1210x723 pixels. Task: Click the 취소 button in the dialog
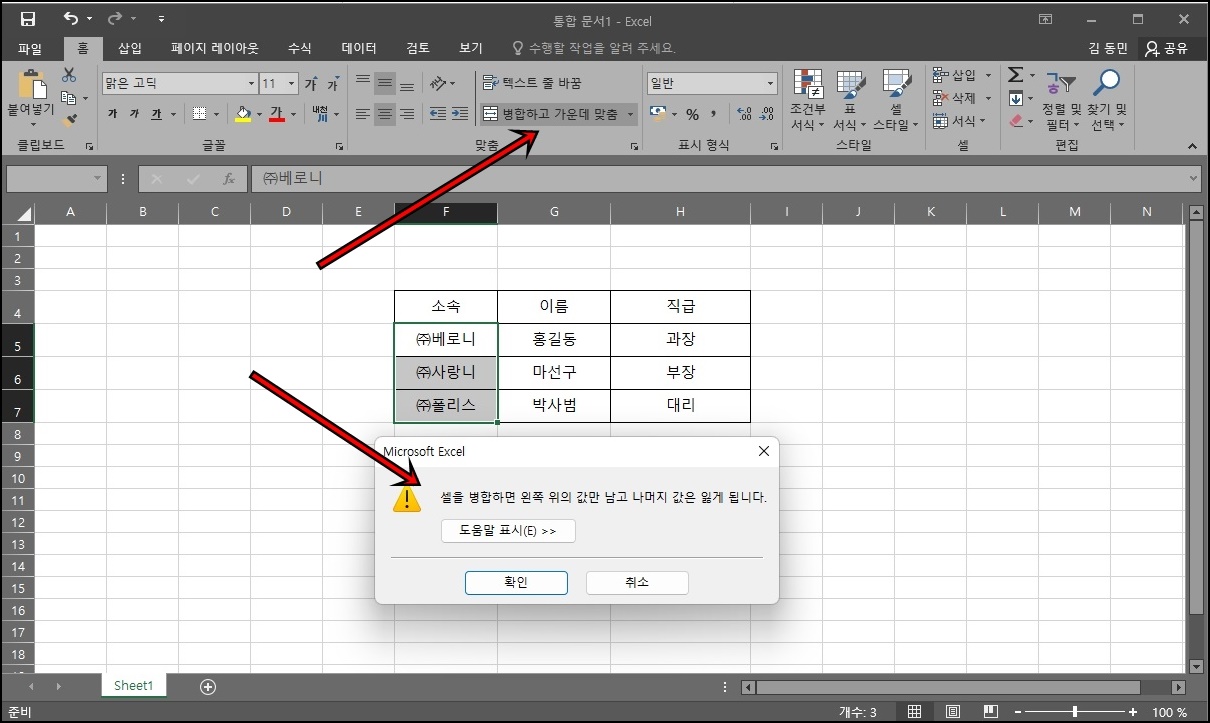tap(637, 582)
